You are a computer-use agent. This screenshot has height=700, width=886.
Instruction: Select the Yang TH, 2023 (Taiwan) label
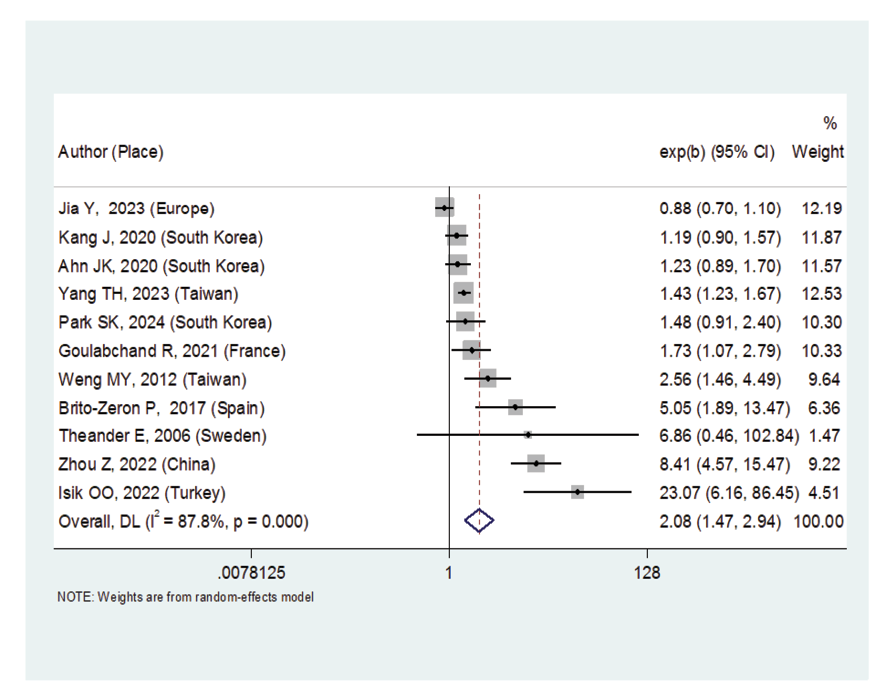(x=149, y=294)
